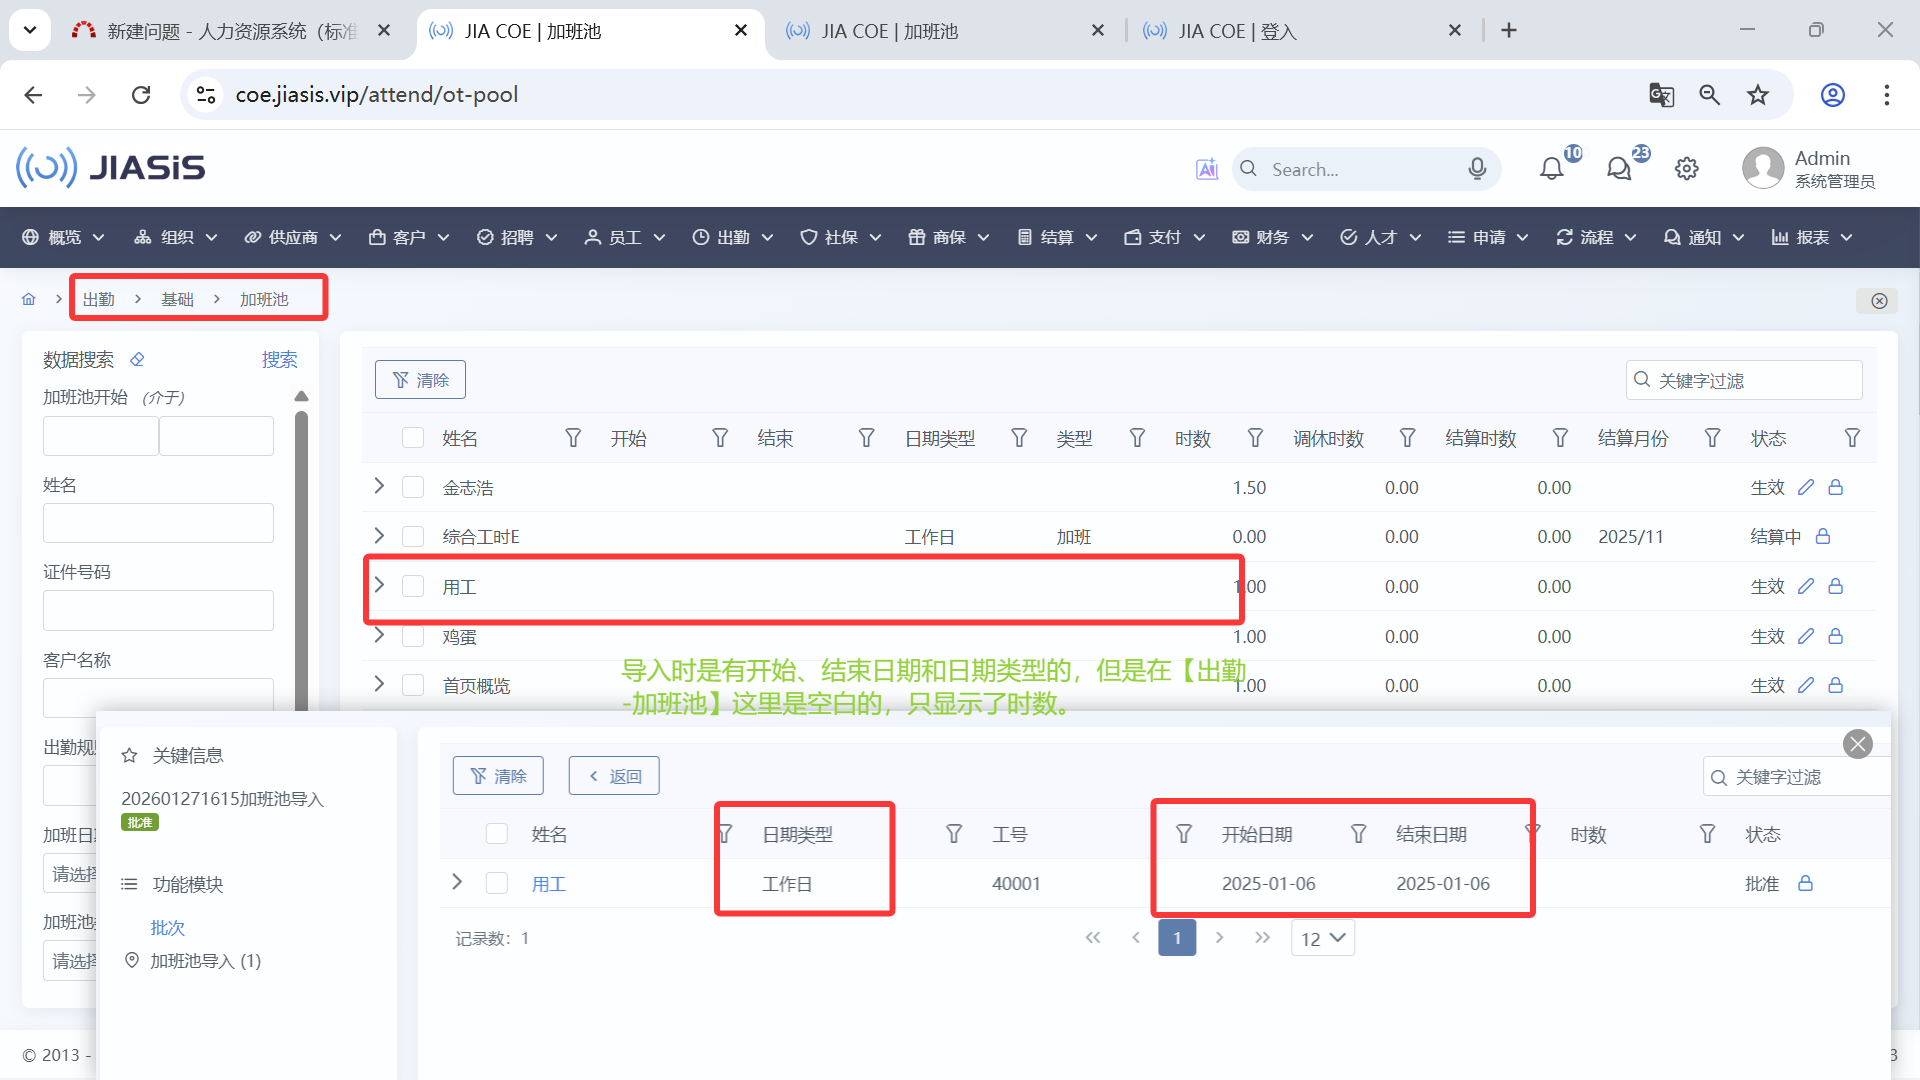Viewport: 1920px width, 1080px height.
Task: Click the 姓名 search input field
Action: (158, 523)
